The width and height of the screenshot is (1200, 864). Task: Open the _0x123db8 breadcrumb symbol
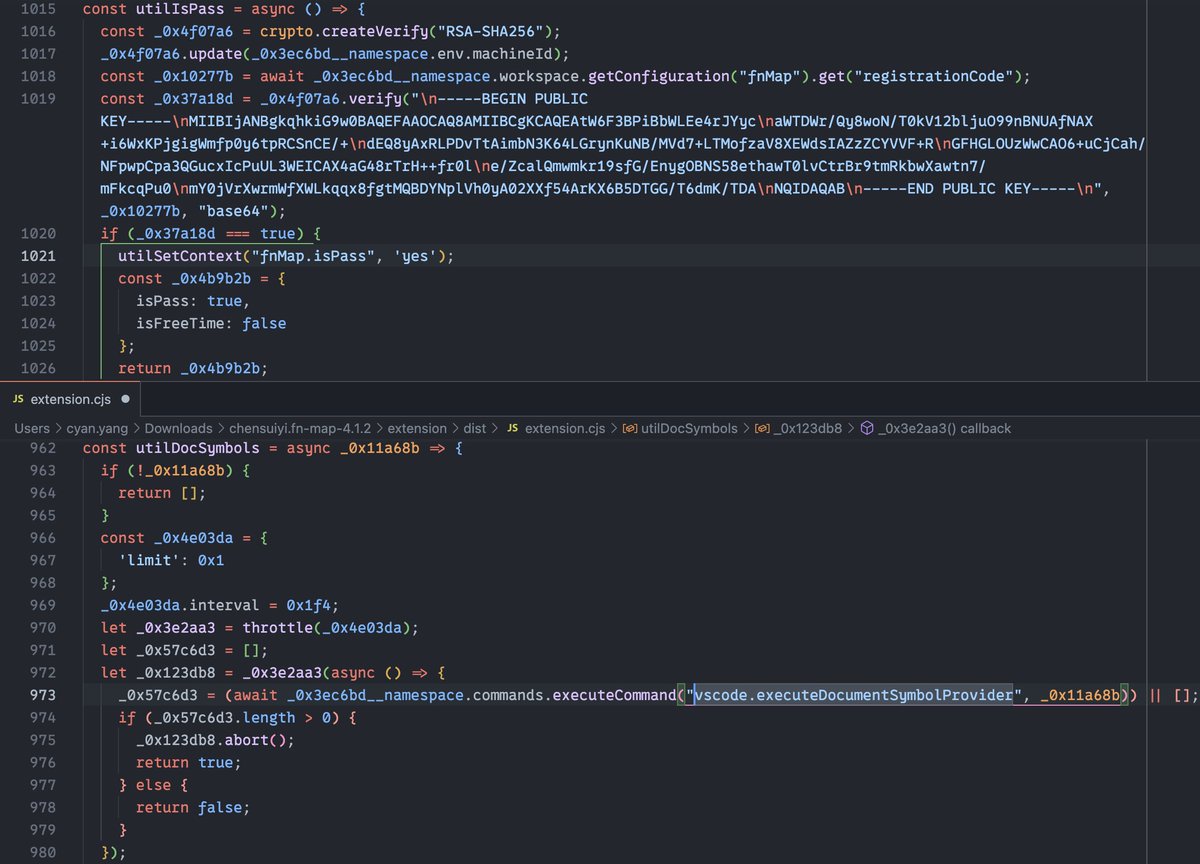point(809,428)
